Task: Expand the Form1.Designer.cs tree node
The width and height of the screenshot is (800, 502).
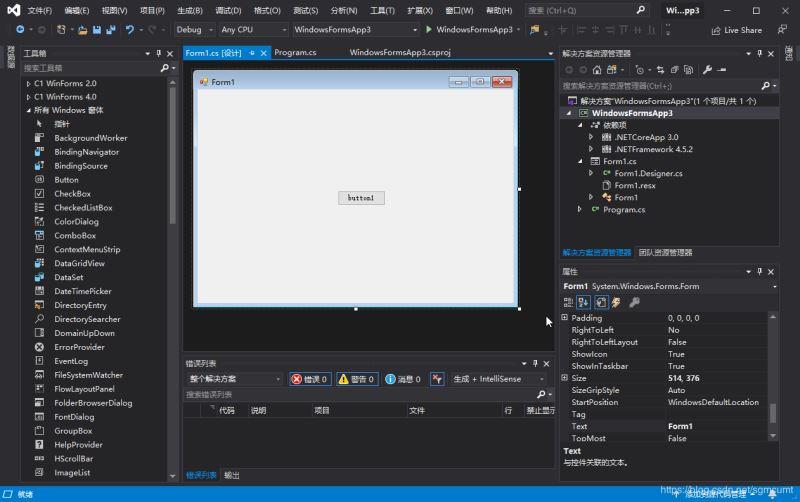Action: point(591,173)
